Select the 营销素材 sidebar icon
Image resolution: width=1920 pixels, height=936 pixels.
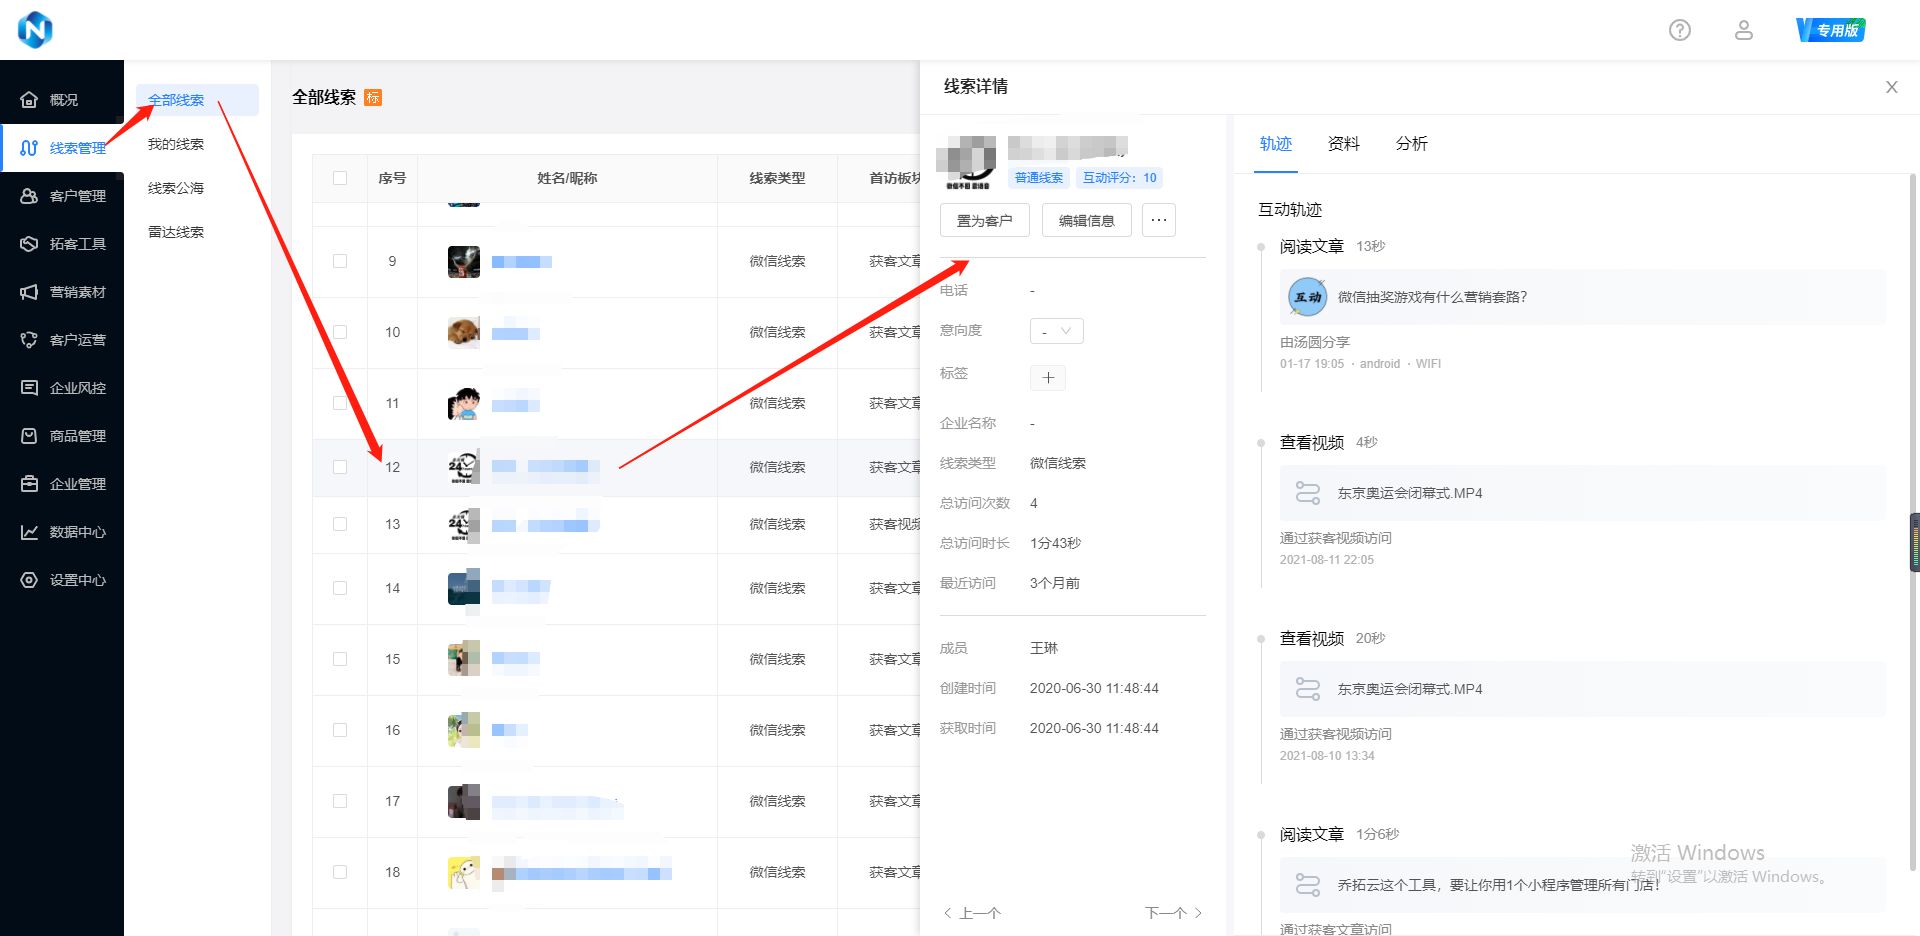point(63,291)
